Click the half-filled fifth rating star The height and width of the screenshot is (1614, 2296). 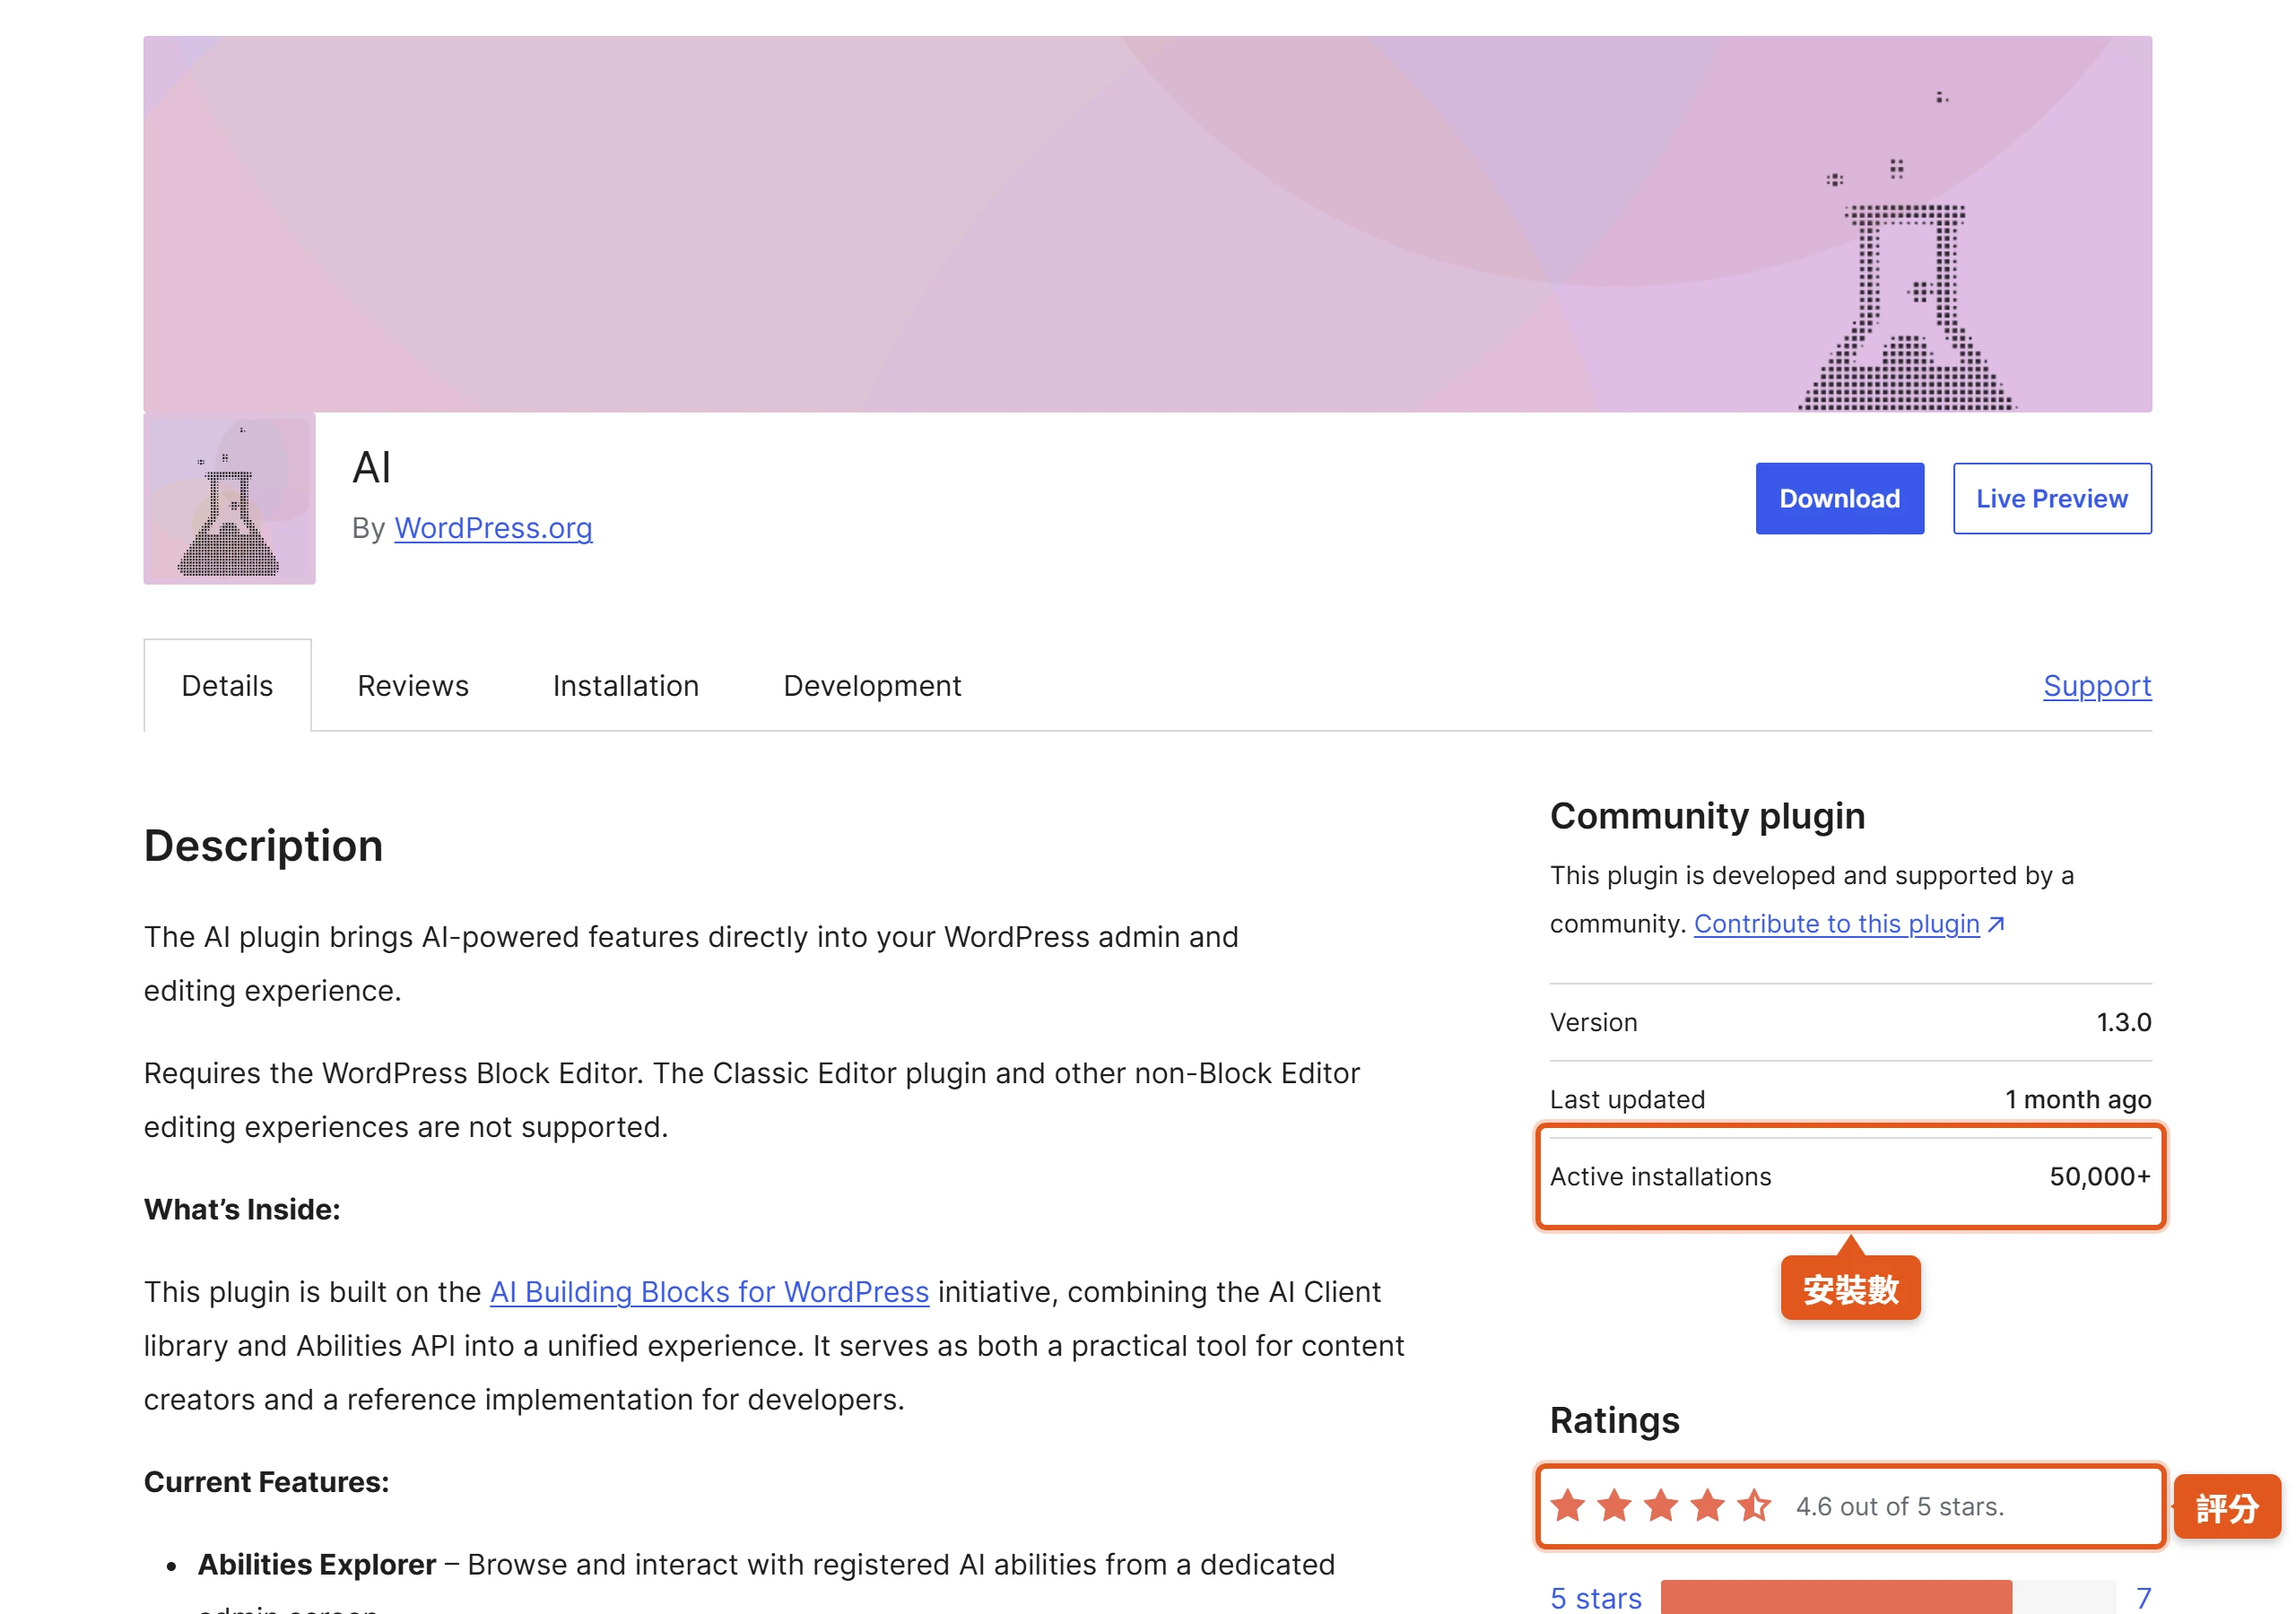tap(1754, 1505)
